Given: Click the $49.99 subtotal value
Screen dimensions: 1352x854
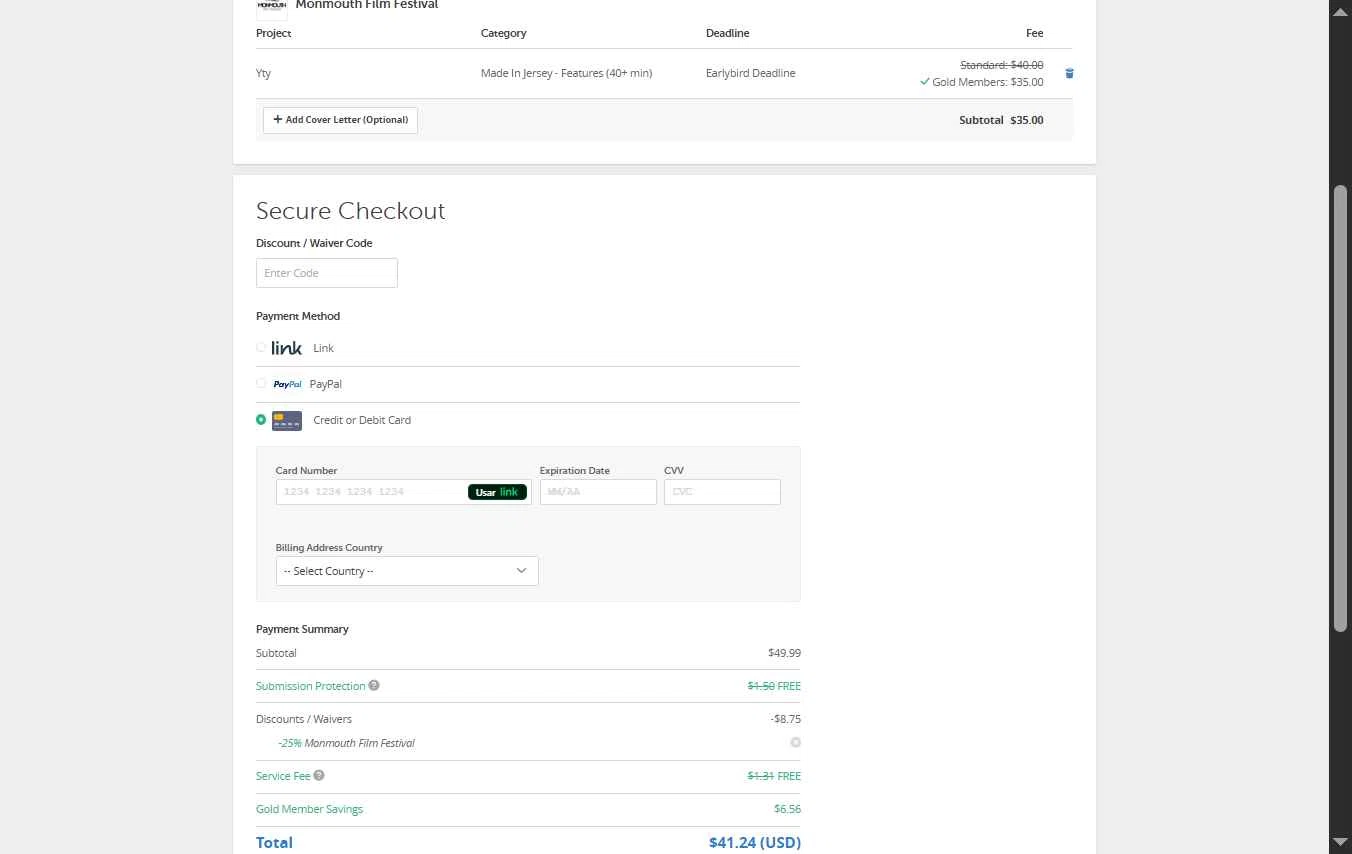Looking at the screenshot, I should pyautogui.click(x=784, y=653).
